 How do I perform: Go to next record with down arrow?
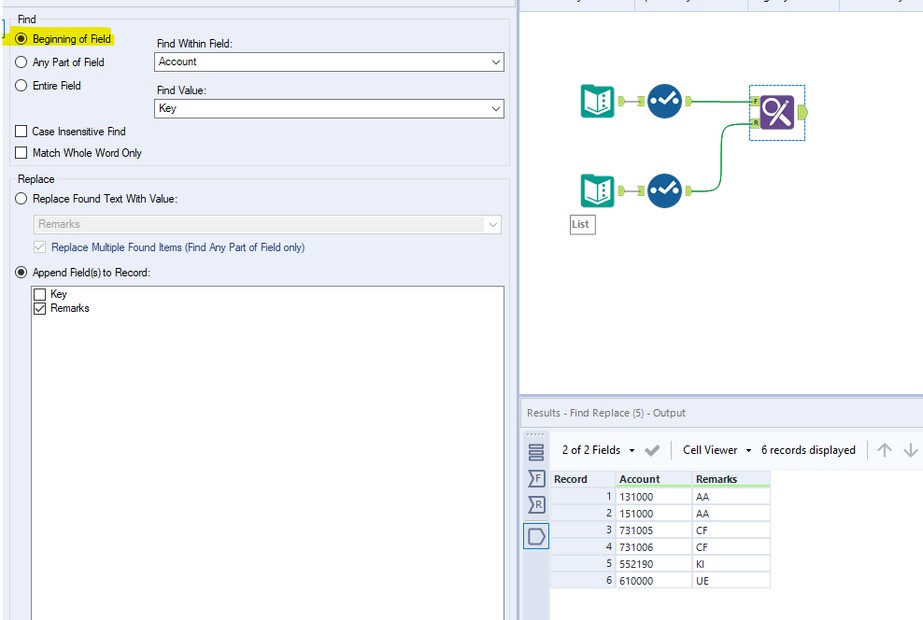(910, 450)
